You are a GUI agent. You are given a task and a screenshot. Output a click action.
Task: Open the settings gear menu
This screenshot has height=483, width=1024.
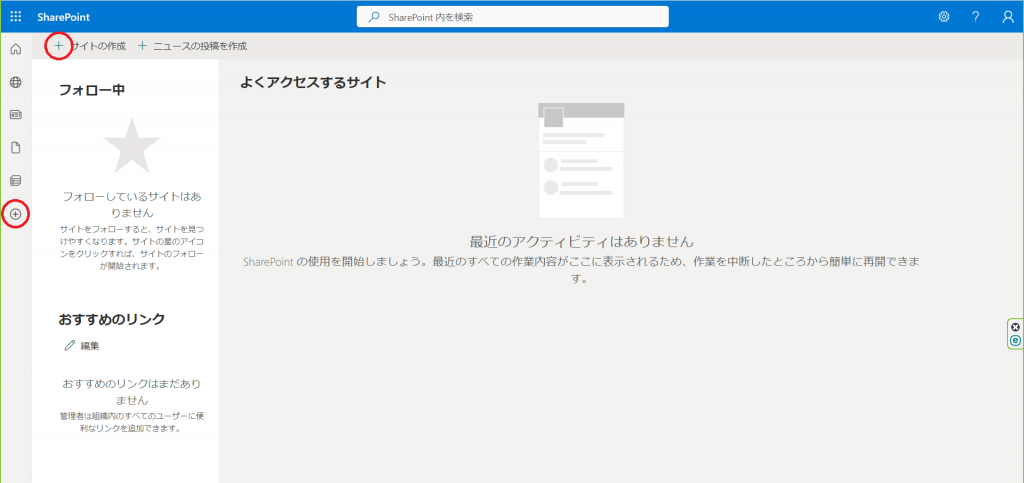pos(944,17)
